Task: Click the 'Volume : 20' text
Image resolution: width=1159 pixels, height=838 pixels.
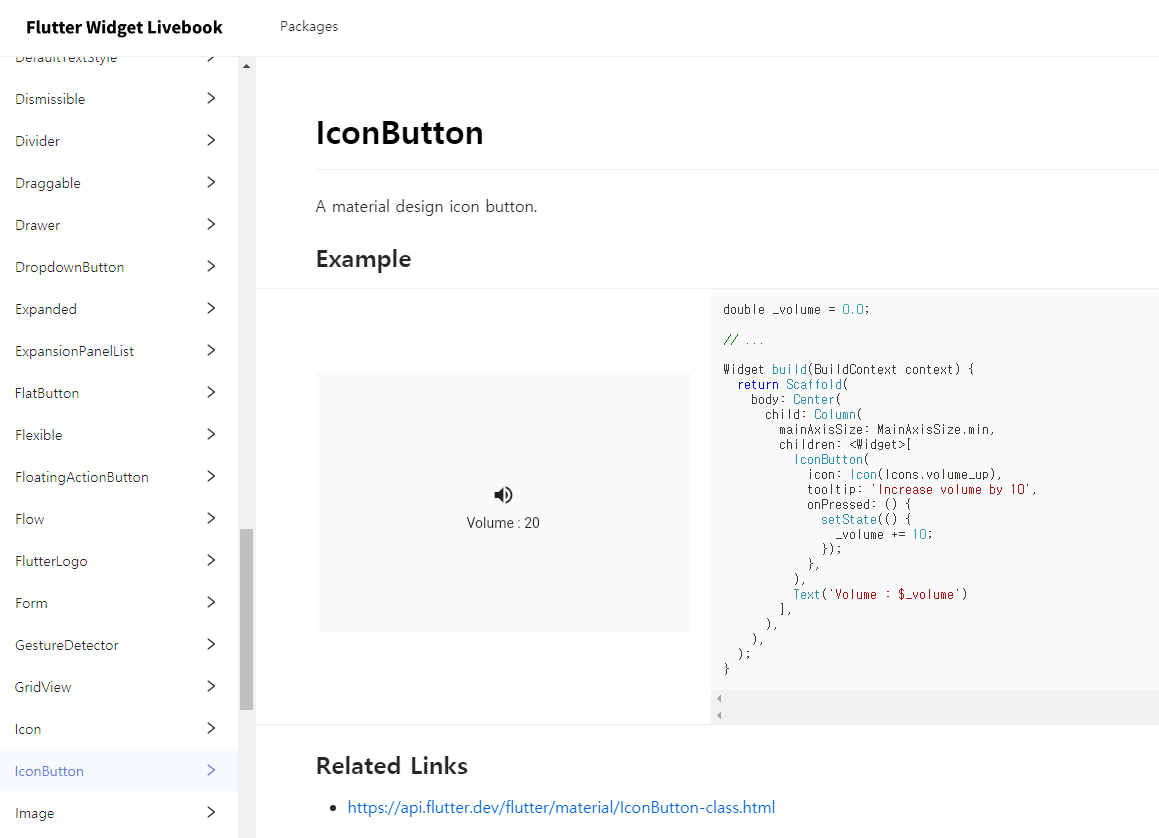Action: click(x=503, y=523)
